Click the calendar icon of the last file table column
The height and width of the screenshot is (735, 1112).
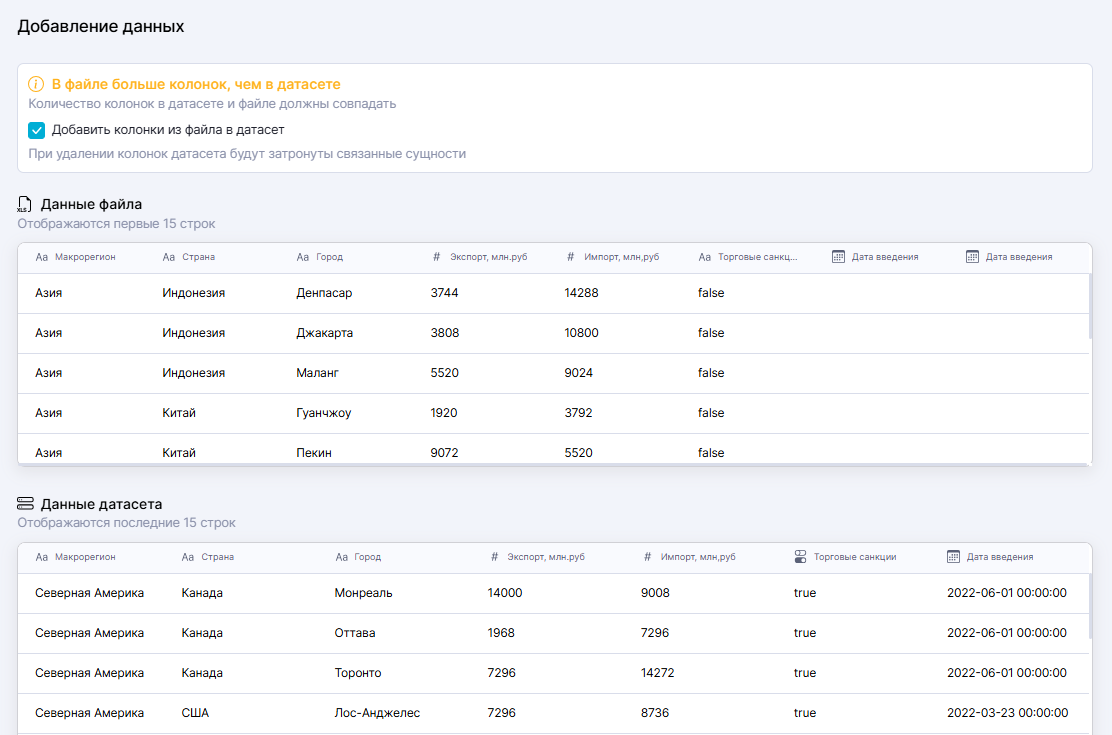972,257
